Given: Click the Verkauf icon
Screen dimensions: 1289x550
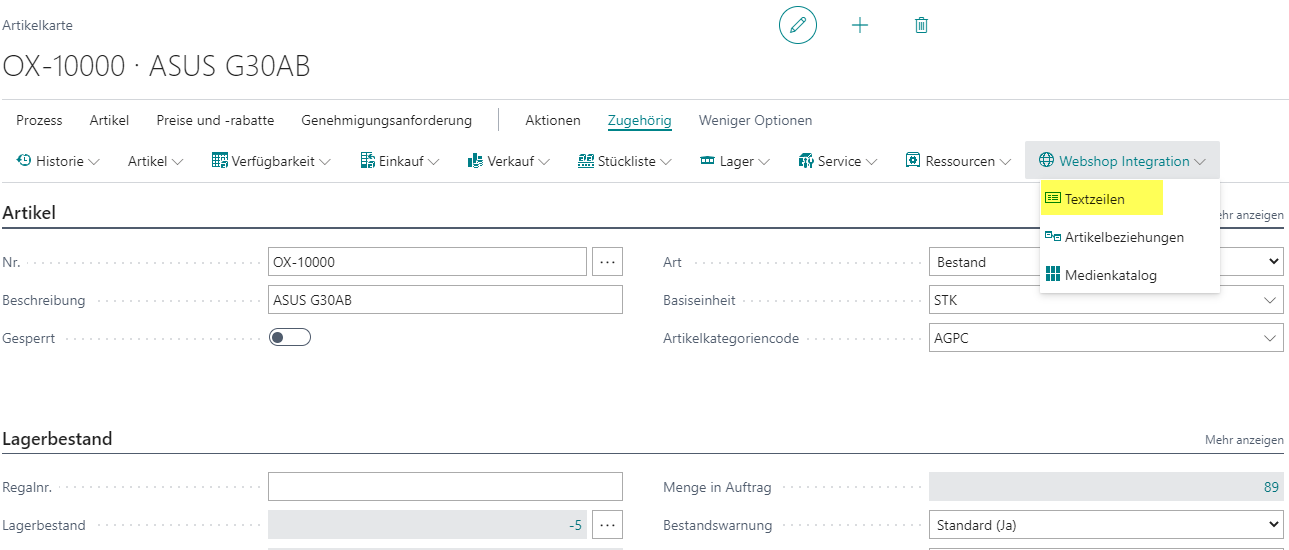Looking at the screenshot, I should (476, 160).
